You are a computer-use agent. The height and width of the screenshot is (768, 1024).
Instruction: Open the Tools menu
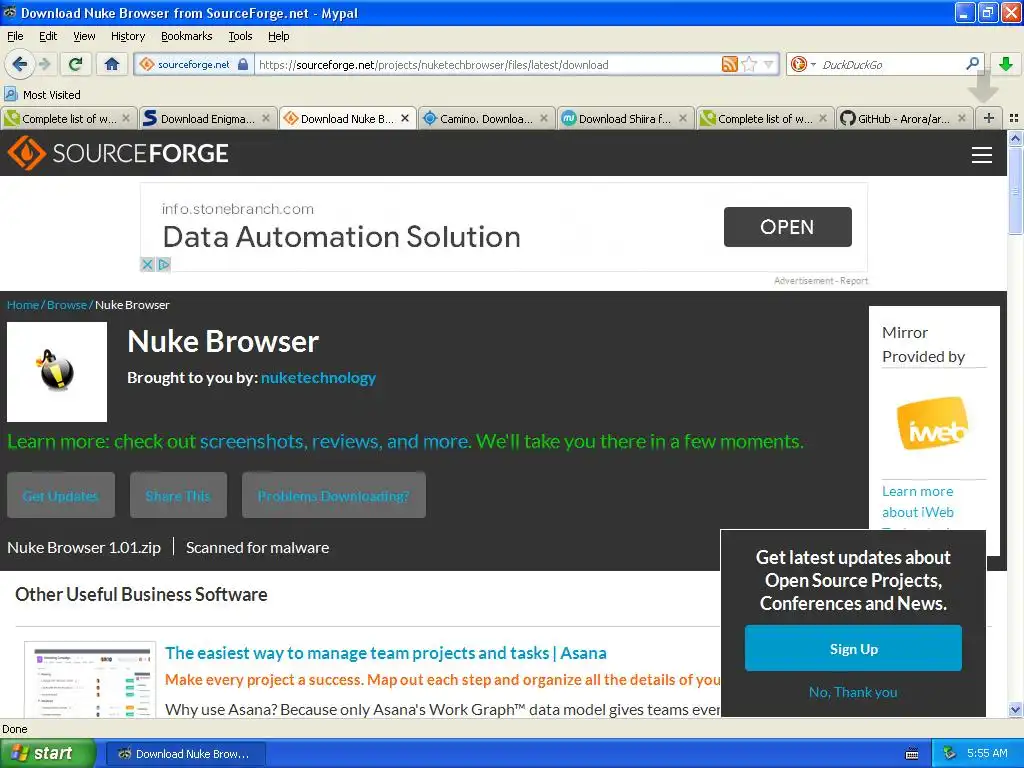[240, 36]
